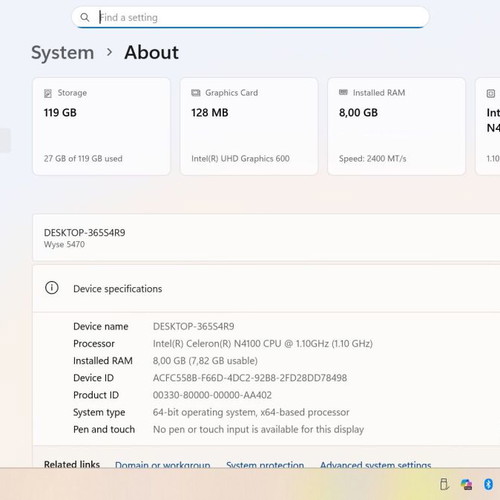The height and width of the screenshot is (500, 500).
Task: Select the Device name value DESKTOP-365S4R9
Action: [194, 326]
